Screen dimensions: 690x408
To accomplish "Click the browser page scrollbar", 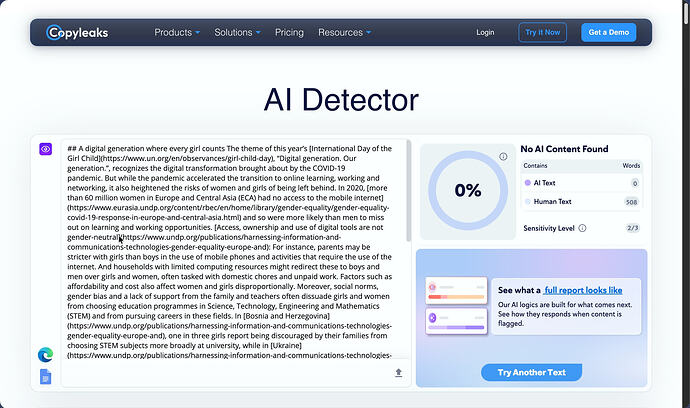I will coord(686,12).
